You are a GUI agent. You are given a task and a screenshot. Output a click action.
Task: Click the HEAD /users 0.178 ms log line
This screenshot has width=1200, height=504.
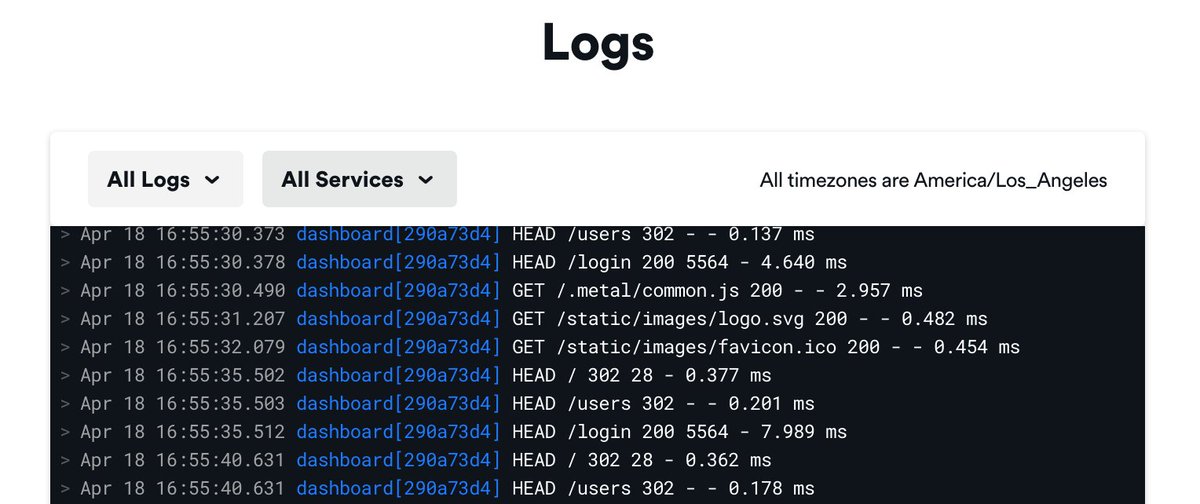point(437,489)
